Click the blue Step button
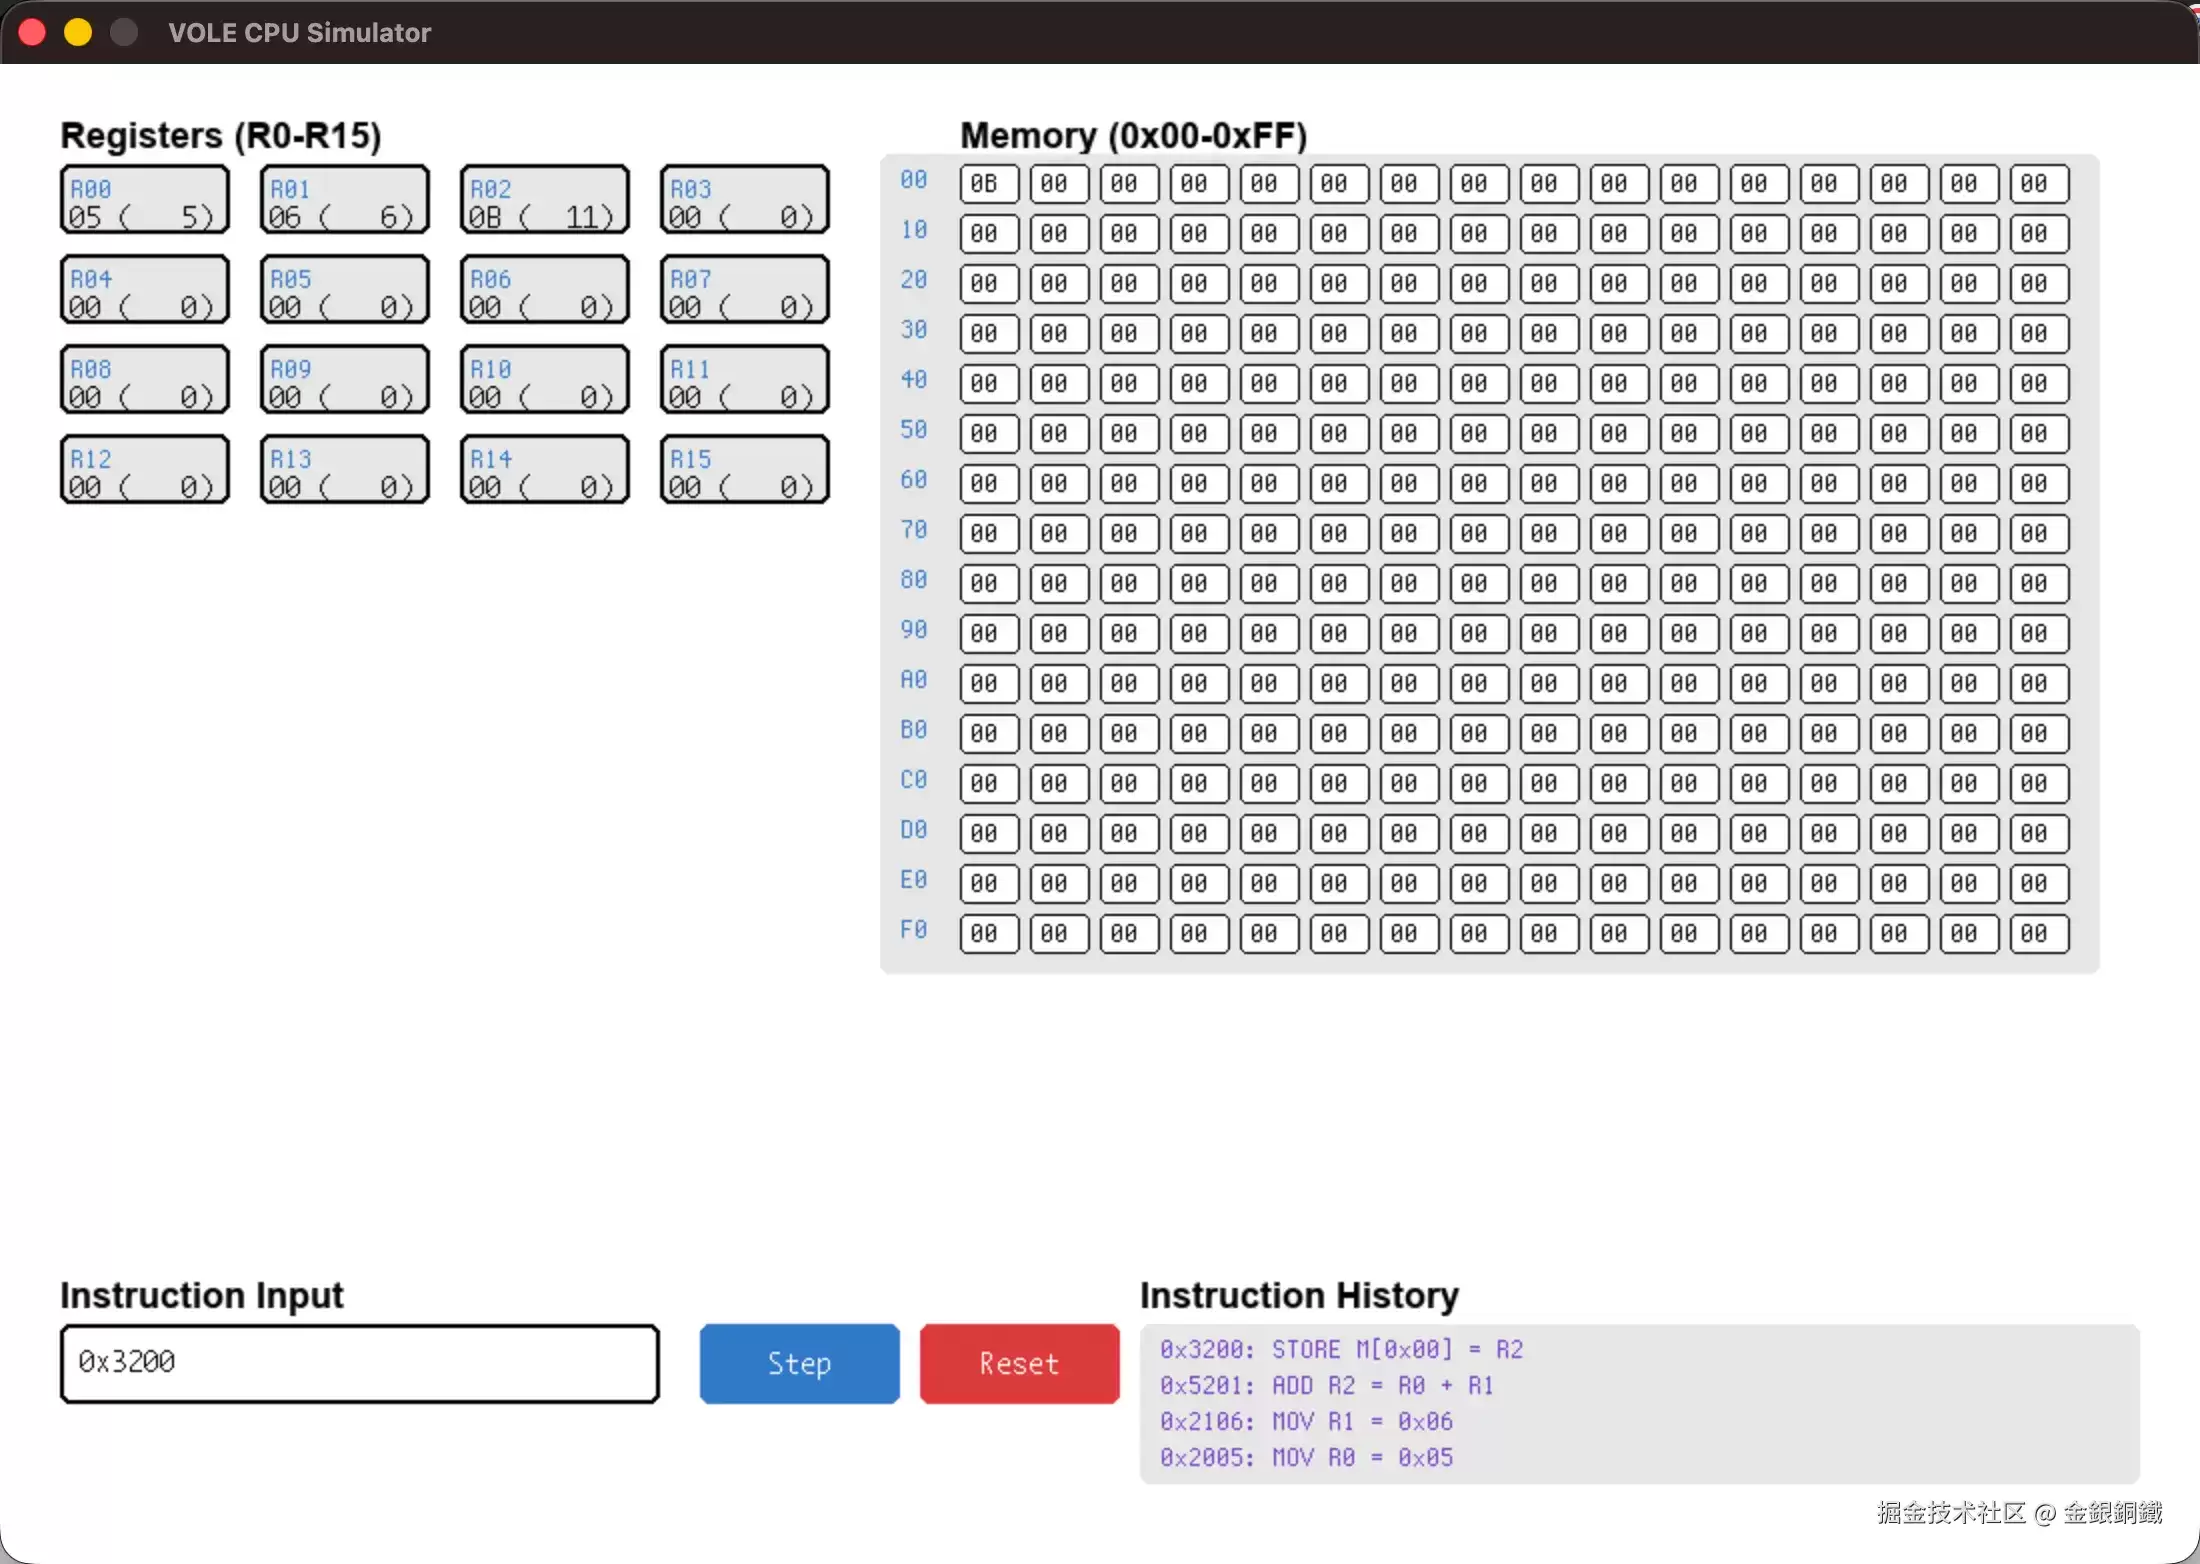This screenshot has height=1564, width=2200. (799, 1363)
